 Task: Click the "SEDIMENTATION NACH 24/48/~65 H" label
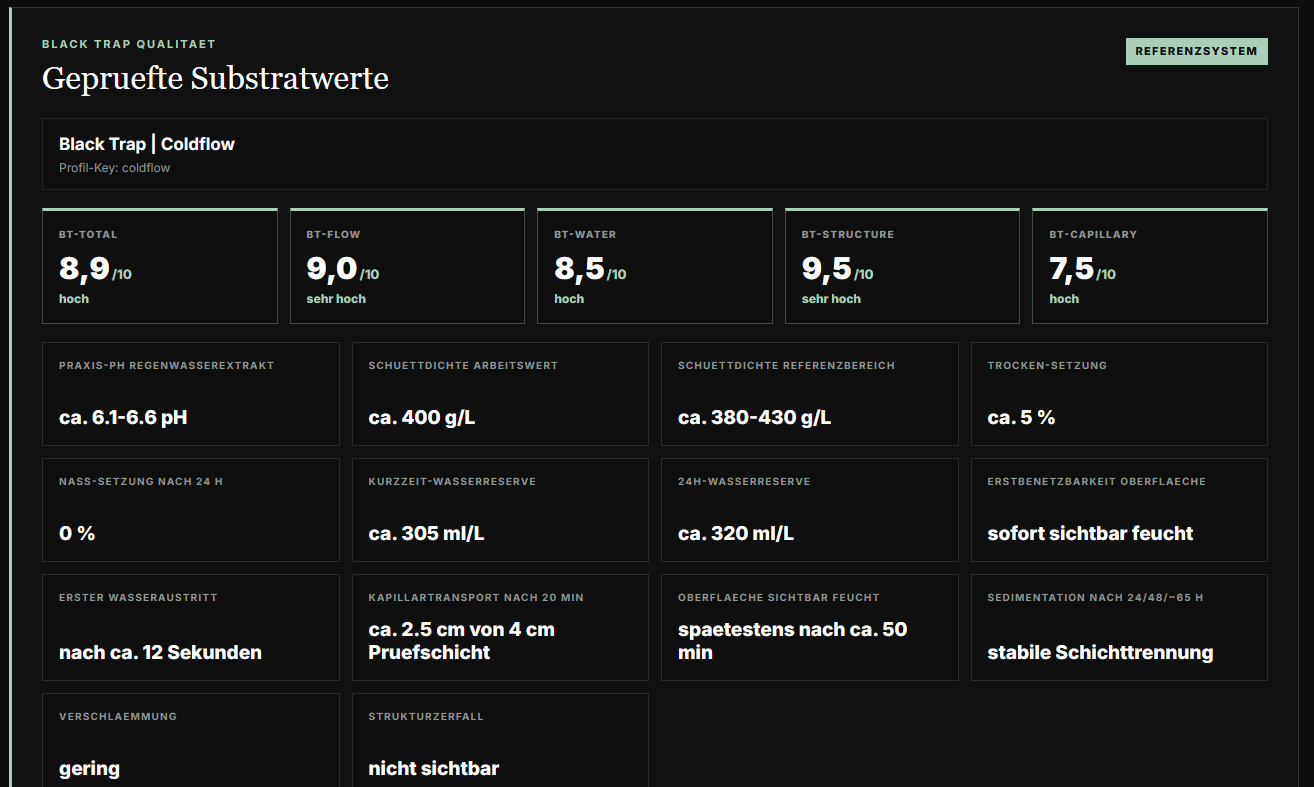pos(1095,597)
